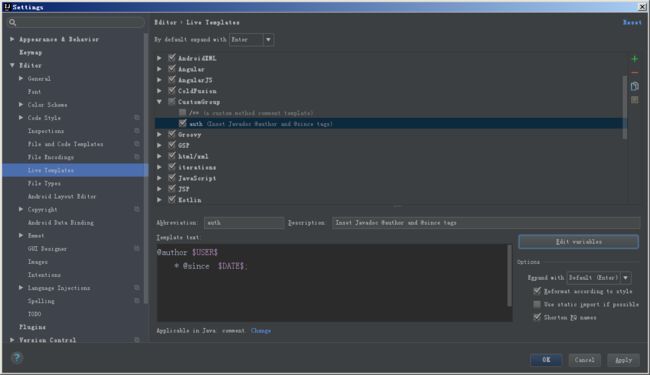
Task: Click into the Template text editor
Action: pos(332,283)
